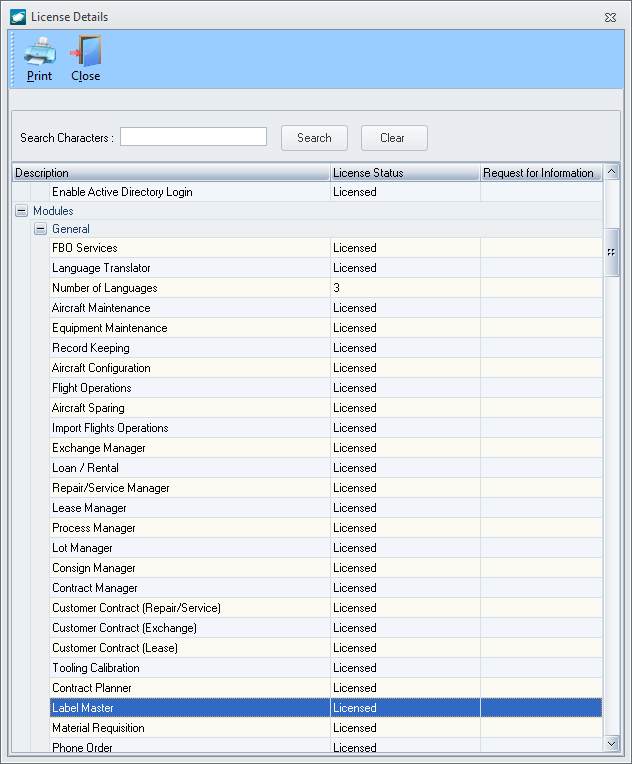
Task: Click the value 3 for Number of Languages
Action: [336, 288]
